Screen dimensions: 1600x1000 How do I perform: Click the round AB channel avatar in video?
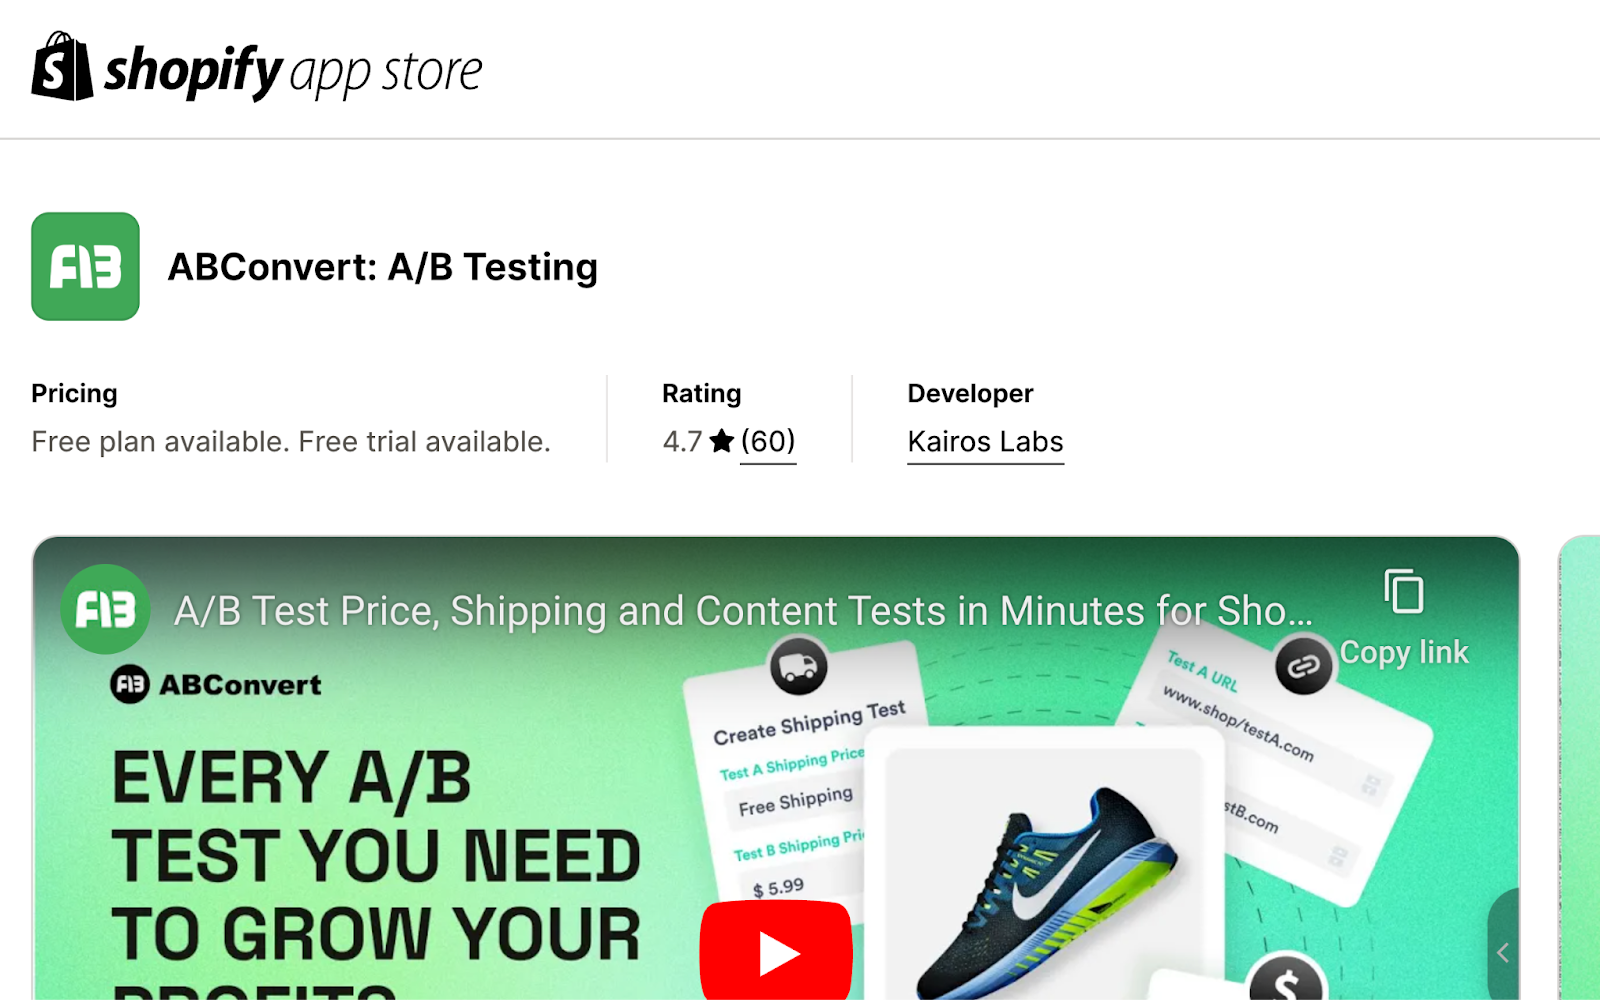click(106, 609)
